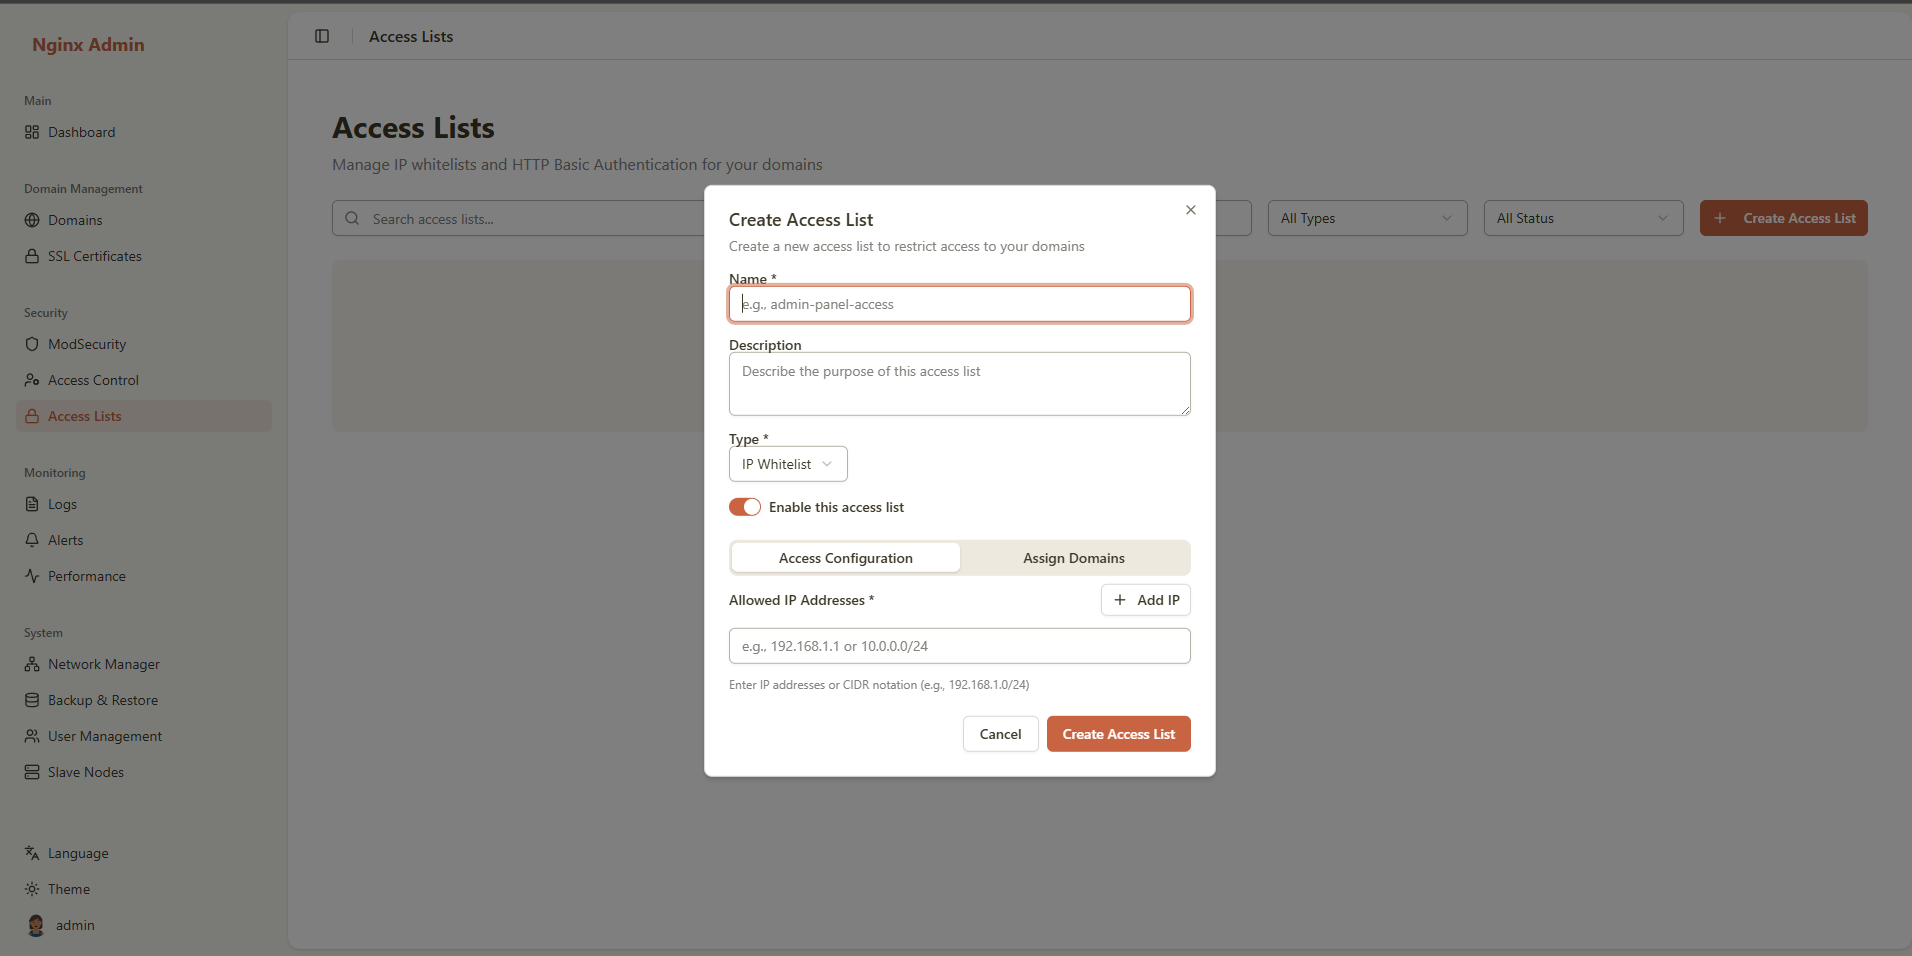1912x956 pixels.
Task: Click the Domains globe icon
Action: (x=32, y=220)
